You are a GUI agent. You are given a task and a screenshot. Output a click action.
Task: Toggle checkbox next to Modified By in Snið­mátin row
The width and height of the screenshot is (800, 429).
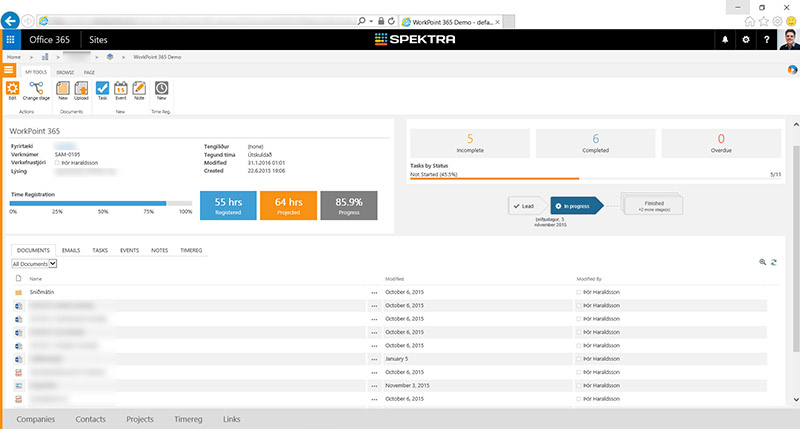579,292
